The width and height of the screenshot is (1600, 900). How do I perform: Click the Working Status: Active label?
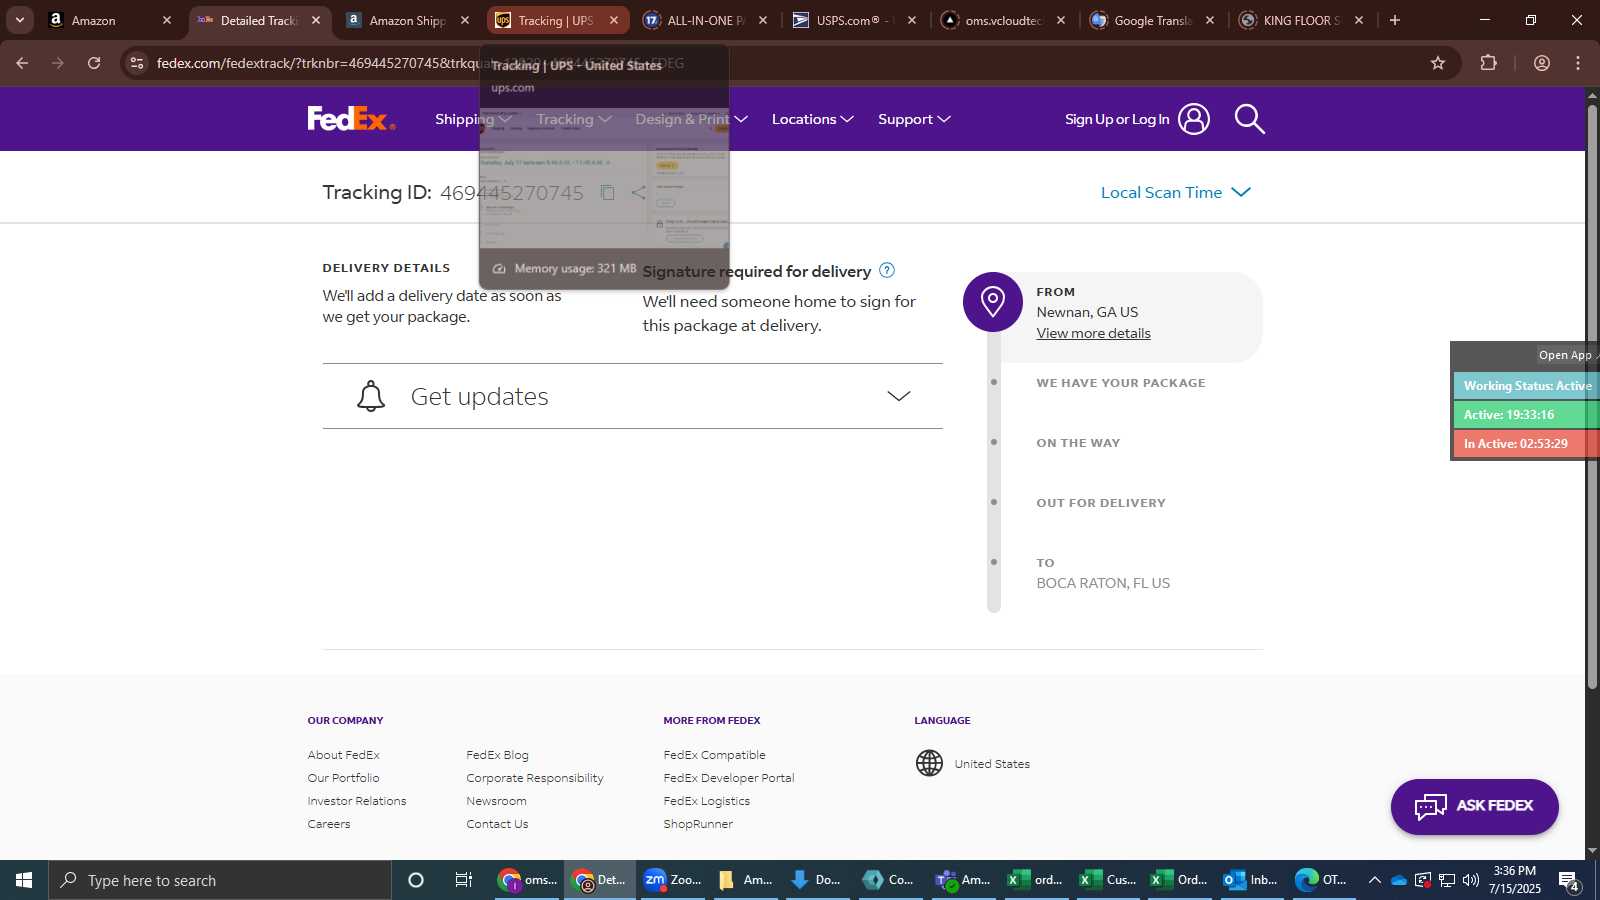tap(1527, 386)
